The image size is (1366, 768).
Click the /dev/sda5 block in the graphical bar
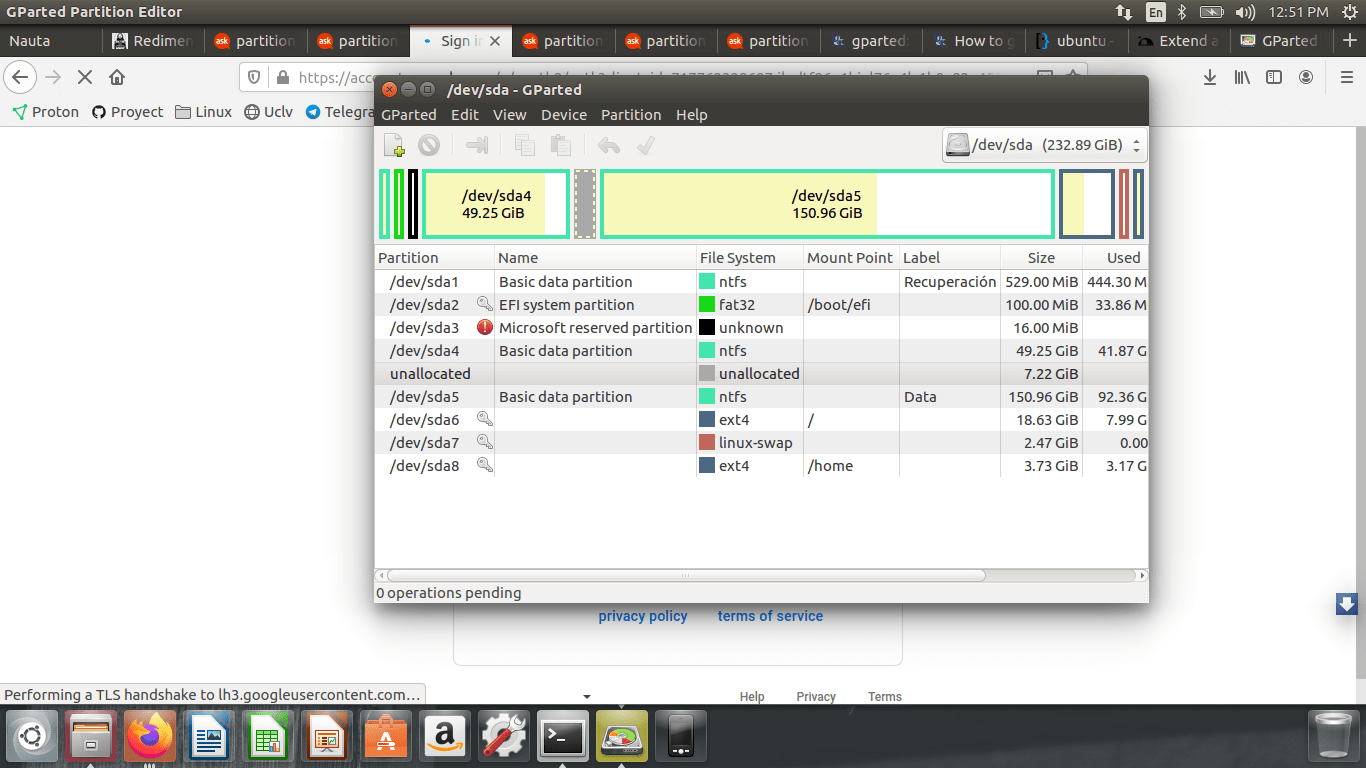(x=827, y=204)
